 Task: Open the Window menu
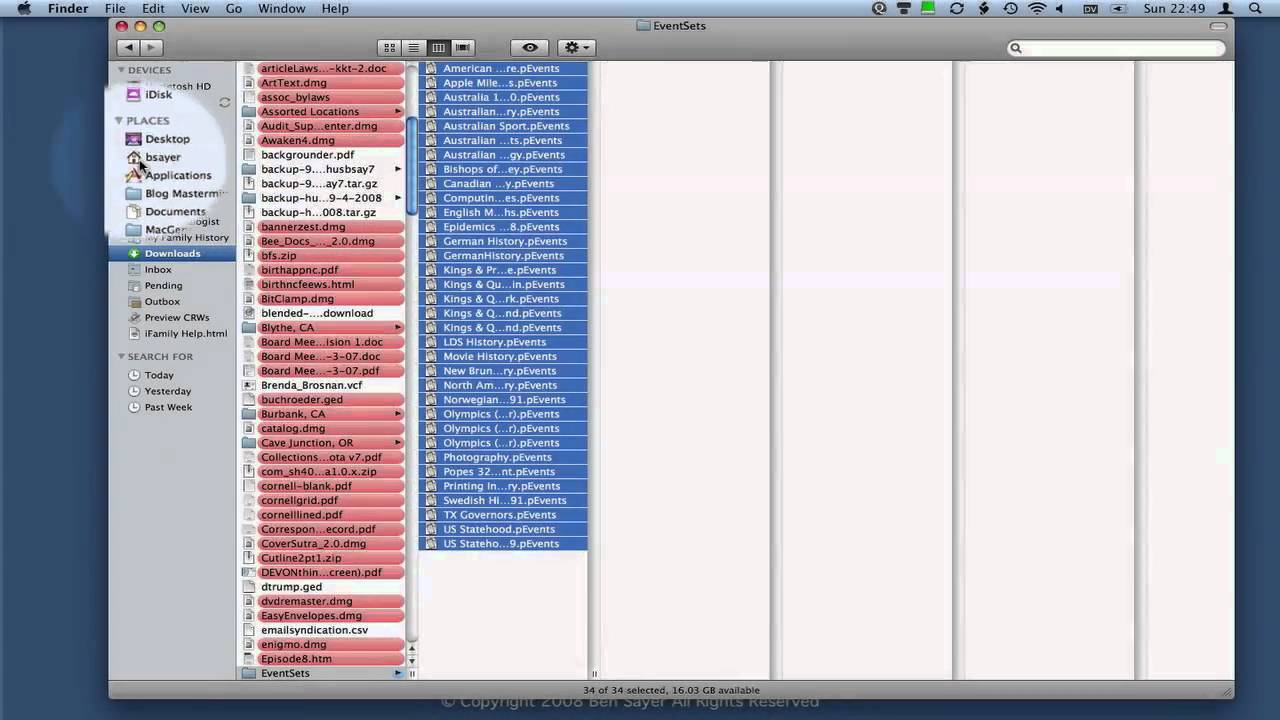pos(281,8)
